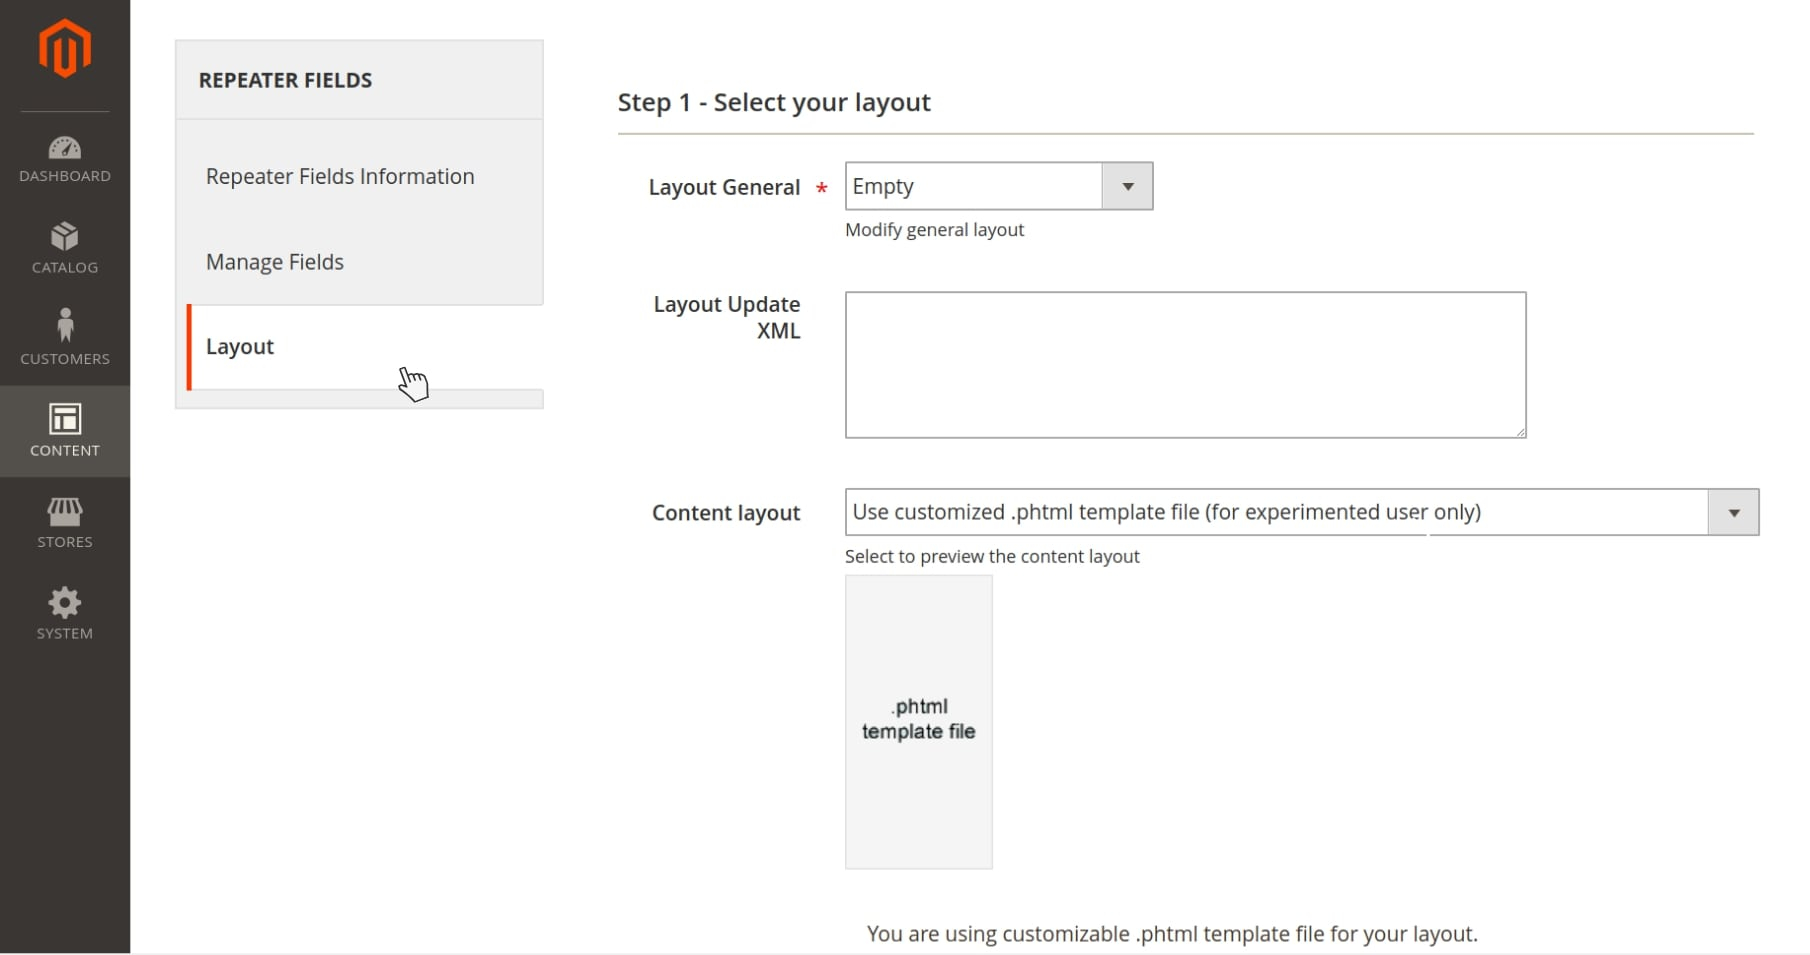1810x955 pixels.
Task: Click the Layout Update XML resize handle
Action: pos(1520,432)
